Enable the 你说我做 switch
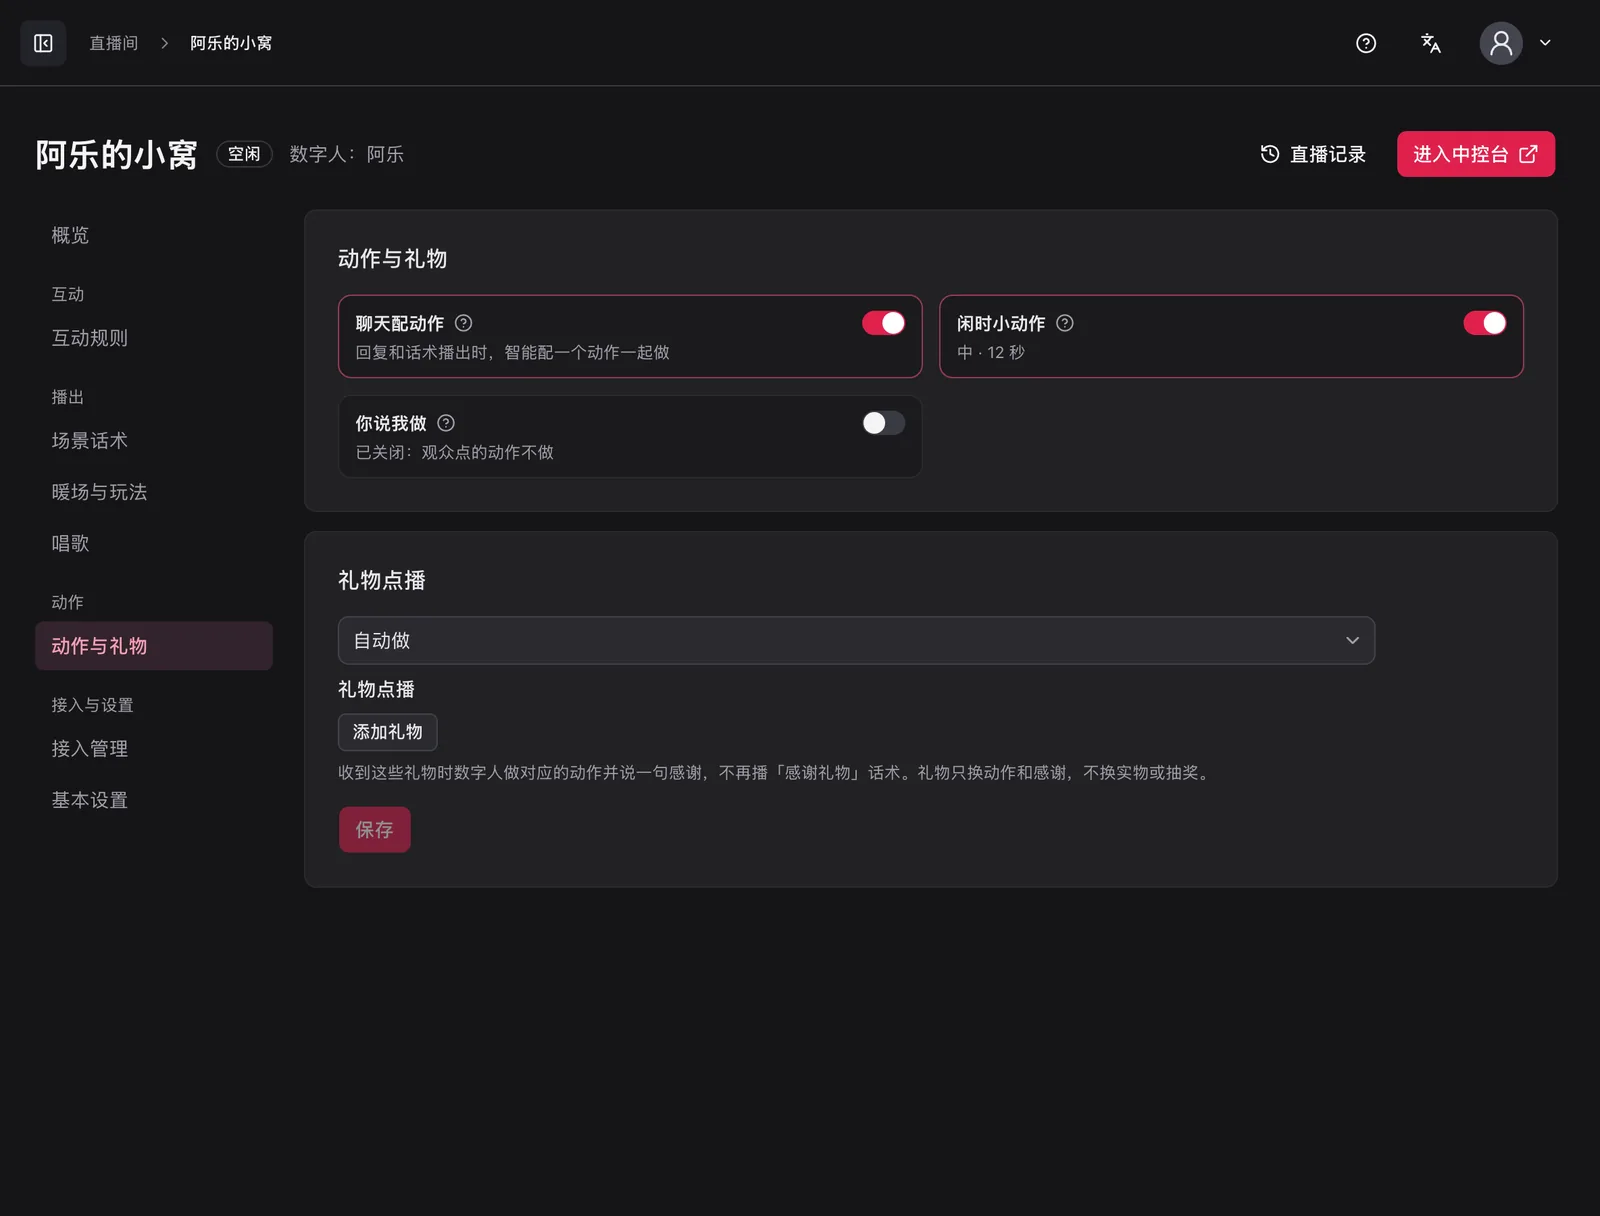 point(884,423)
